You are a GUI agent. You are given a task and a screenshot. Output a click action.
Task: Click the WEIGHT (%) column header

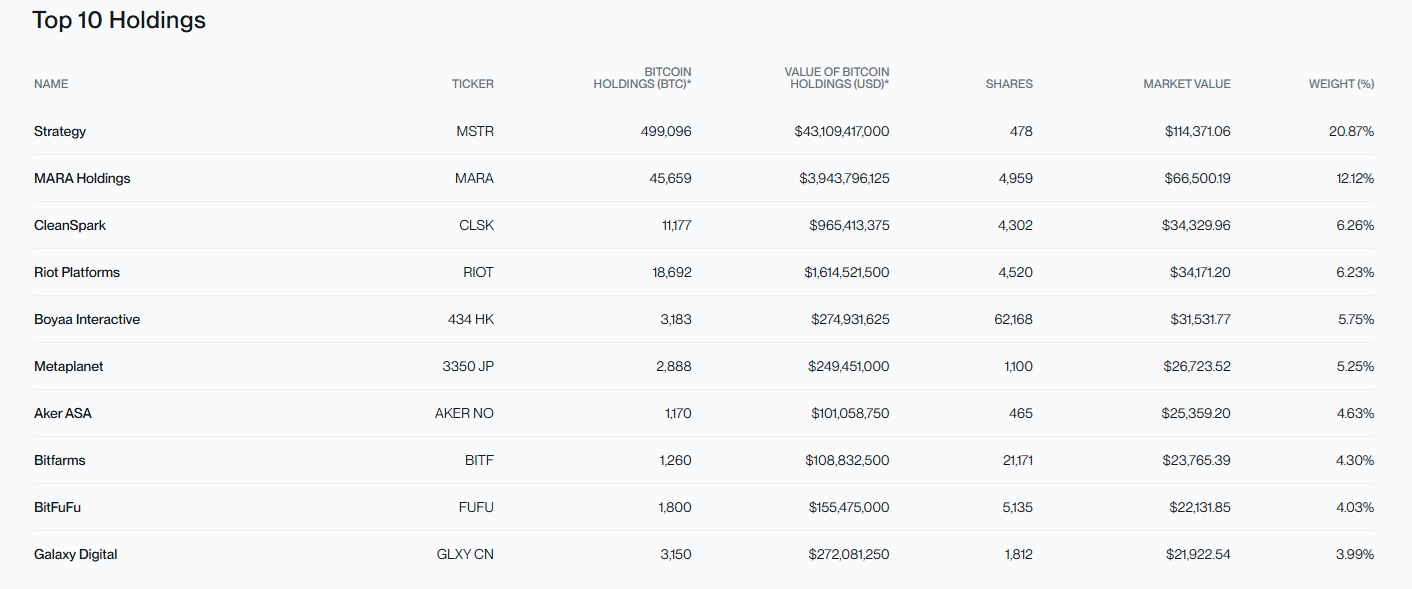coord(1341,84)
